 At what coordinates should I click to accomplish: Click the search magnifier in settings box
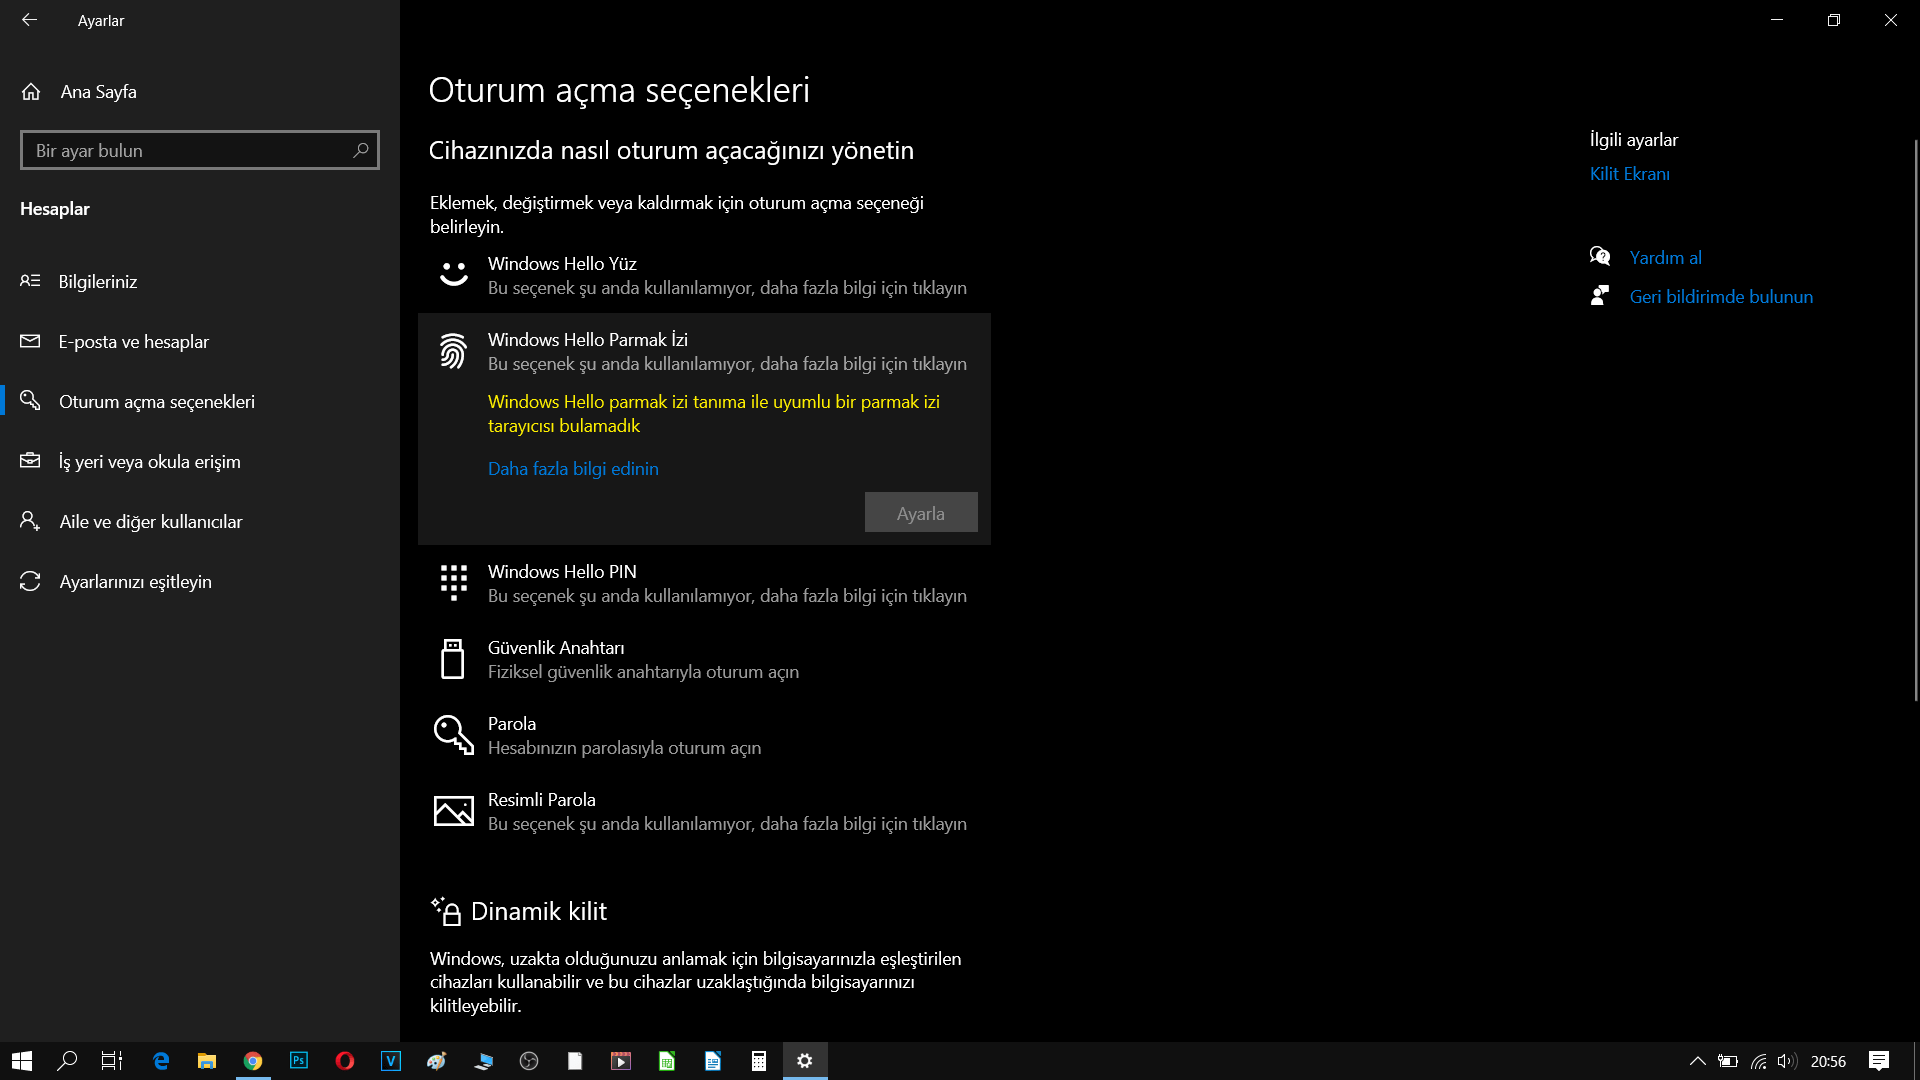coord(361,150)
